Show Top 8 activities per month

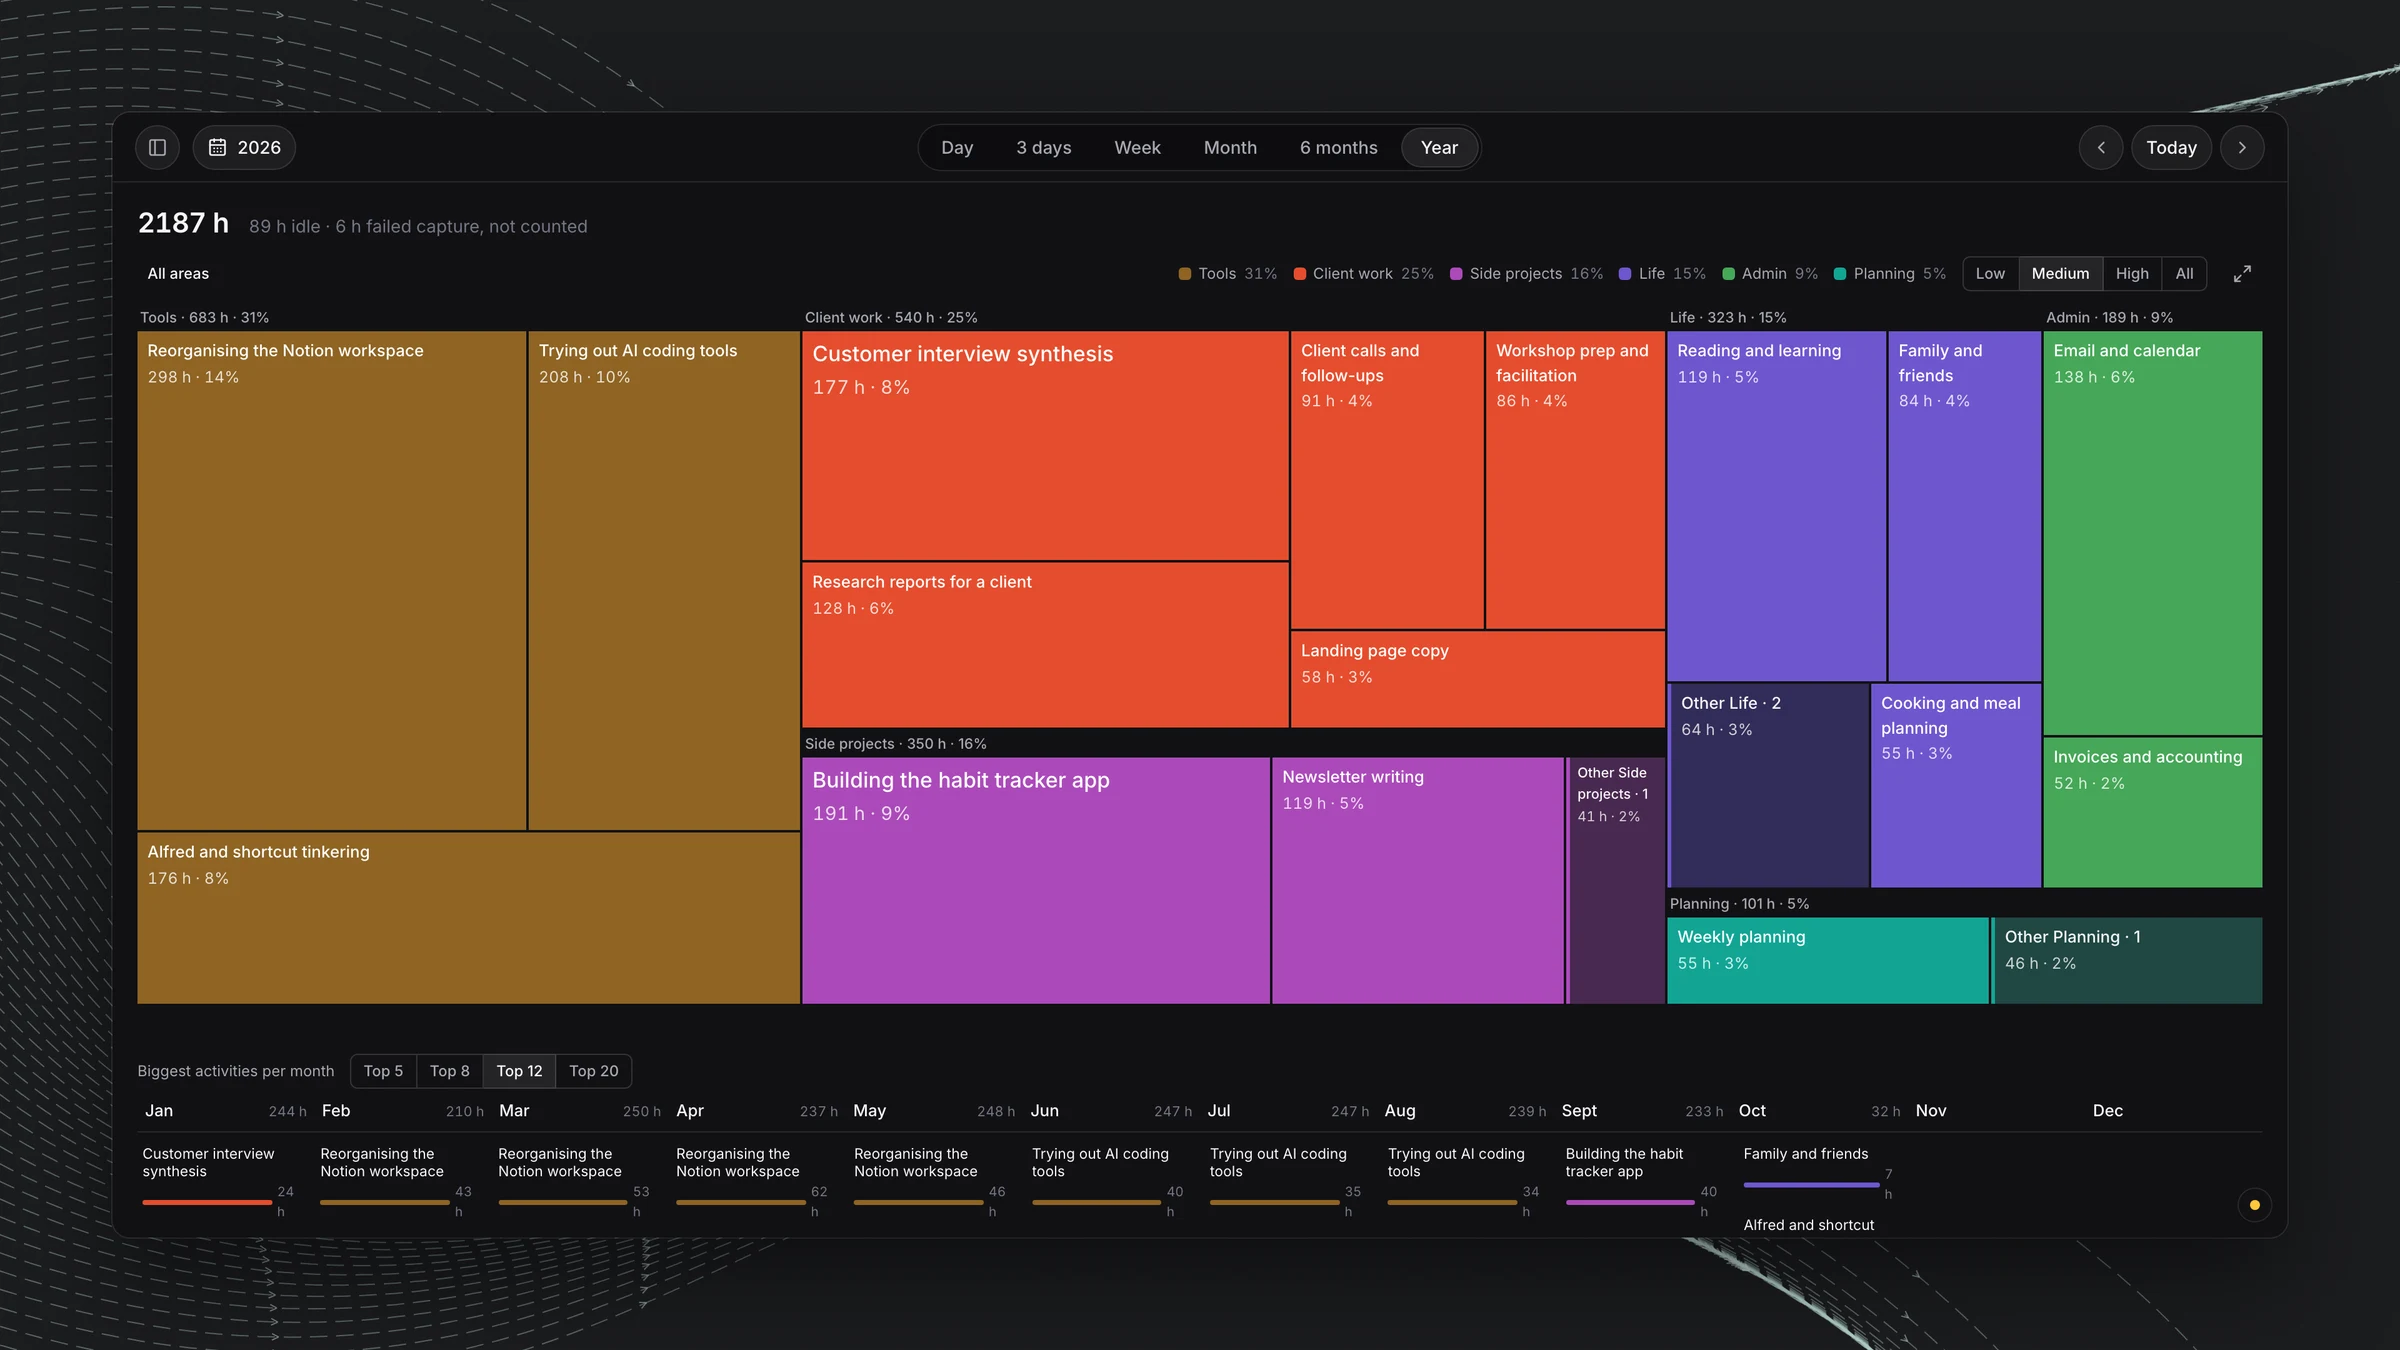point(449,1071)
